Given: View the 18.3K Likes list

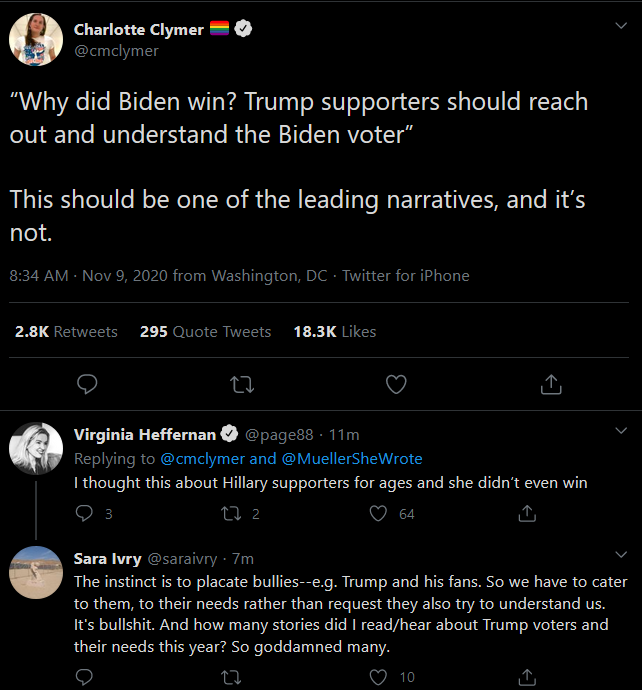Looking at the screenshot, I should 335,331.
